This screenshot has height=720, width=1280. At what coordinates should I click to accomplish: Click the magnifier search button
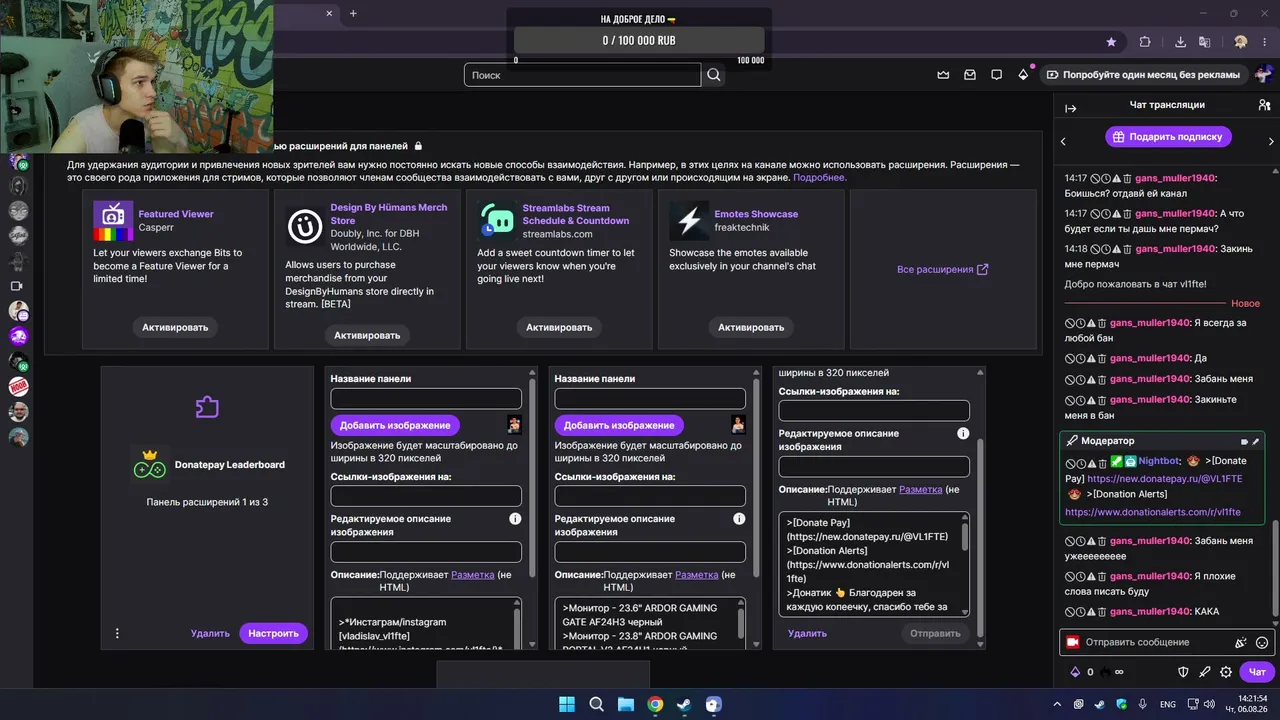[714, 75]
